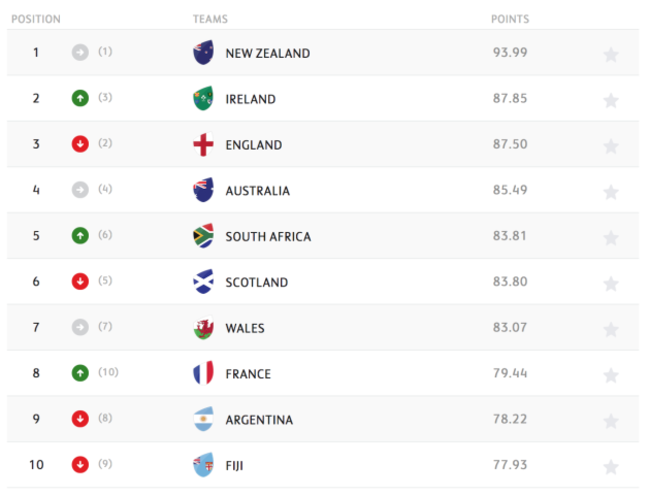This screenshot has width=650, height=496.
Task: Click the England flag jersey icon
Action: (203, 145)
